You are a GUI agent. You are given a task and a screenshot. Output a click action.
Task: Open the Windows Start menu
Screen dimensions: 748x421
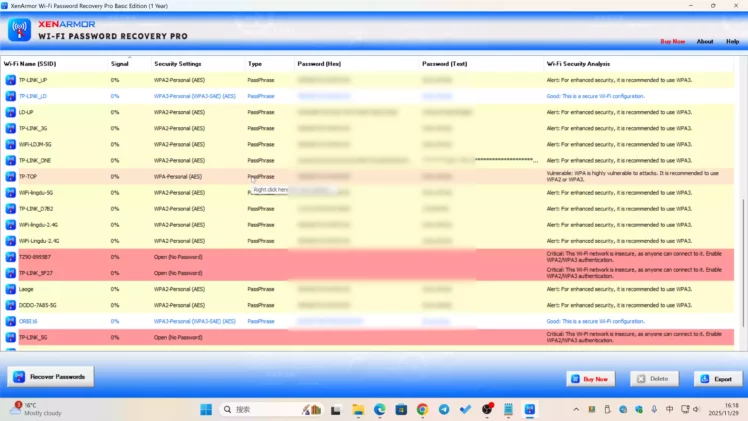pyautogui.click(x=206, y=409)
